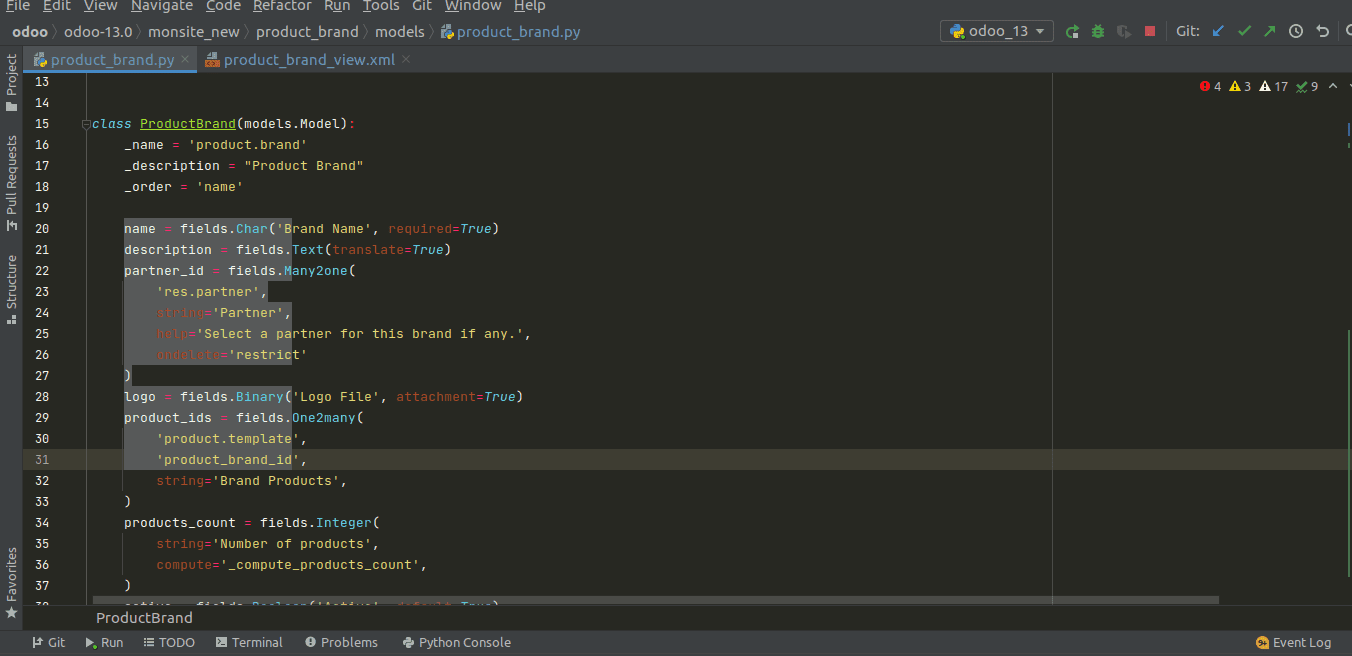This screenshot has width=1352, height=656.
Task: Click the weak warnings count of 17
Action: pos(1274,87)
